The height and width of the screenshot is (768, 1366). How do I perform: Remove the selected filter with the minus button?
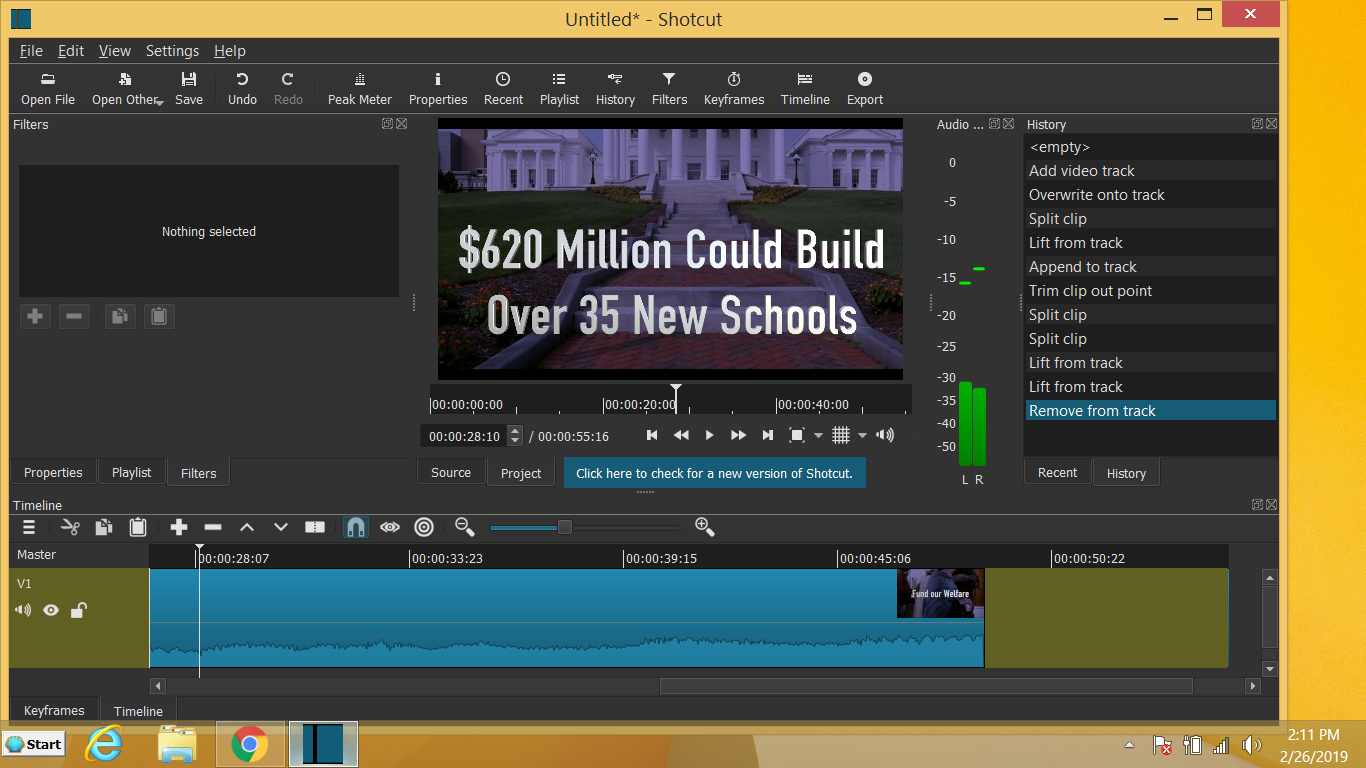pyautogui.click(x=74, y=316)
